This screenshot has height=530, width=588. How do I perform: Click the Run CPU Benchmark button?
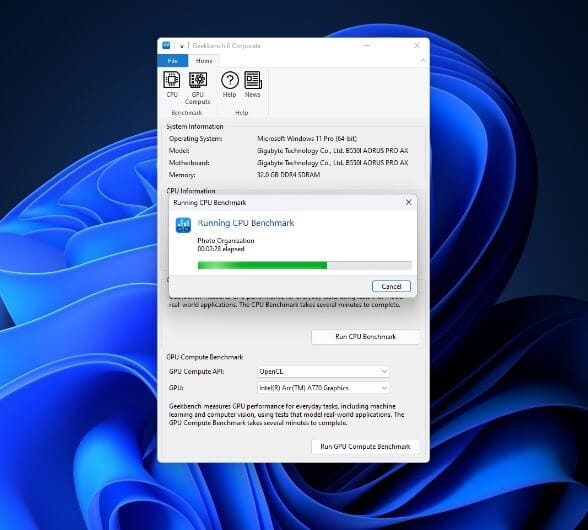[365, 336]
